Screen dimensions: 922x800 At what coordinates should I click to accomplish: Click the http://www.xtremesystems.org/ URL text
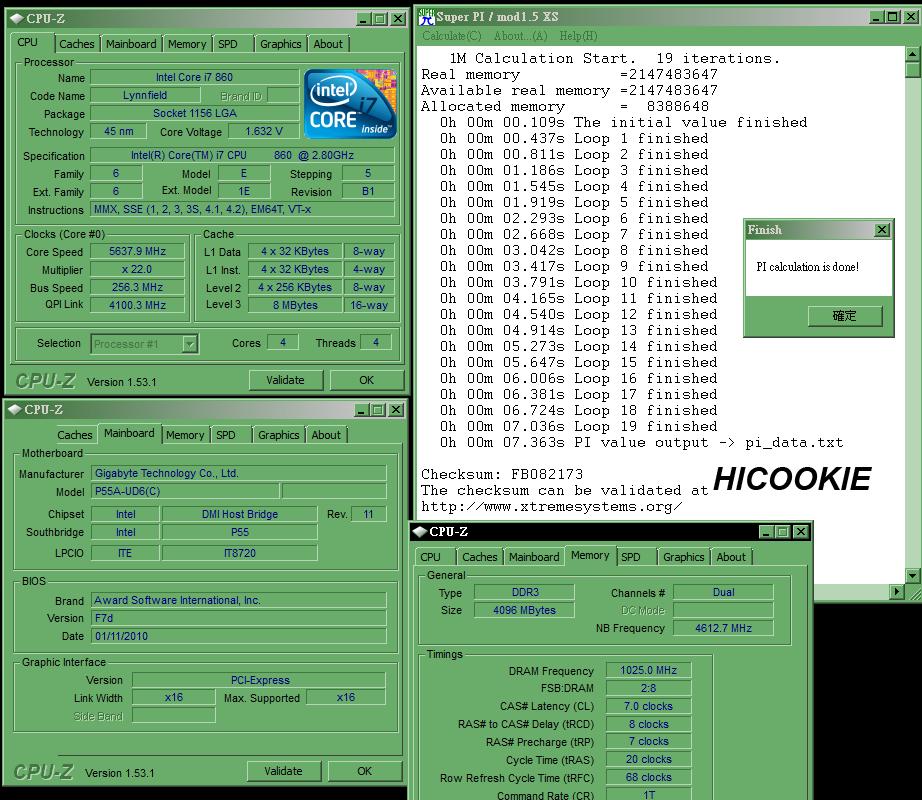[x=552, y=507]
